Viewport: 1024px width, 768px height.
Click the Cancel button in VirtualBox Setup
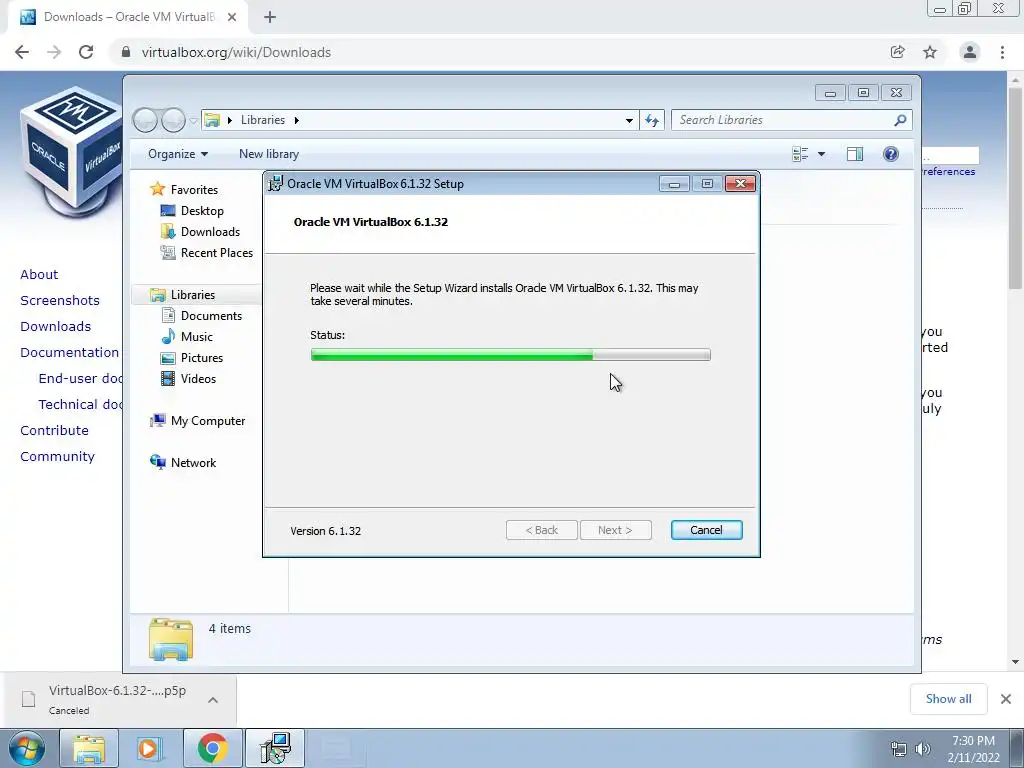pos(706,530)
